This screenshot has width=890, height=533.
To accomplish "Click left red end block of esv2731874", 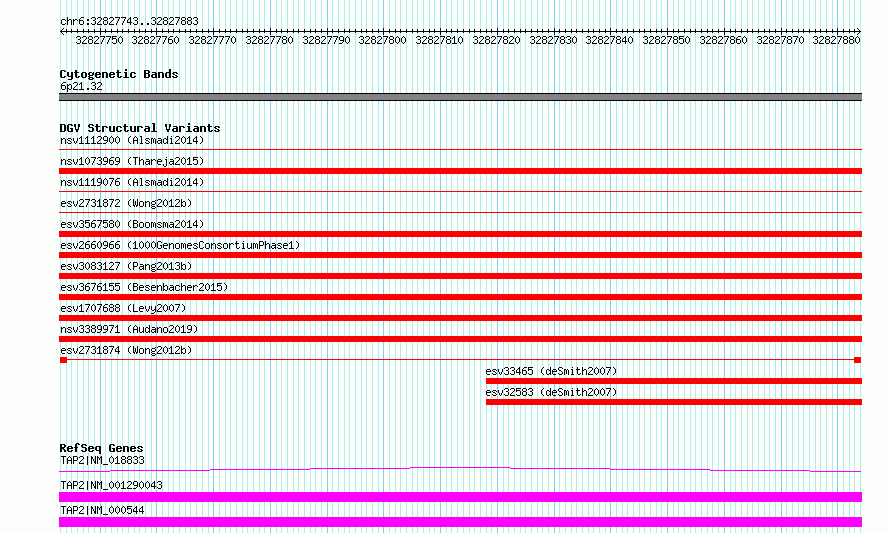I will [64, 360].
